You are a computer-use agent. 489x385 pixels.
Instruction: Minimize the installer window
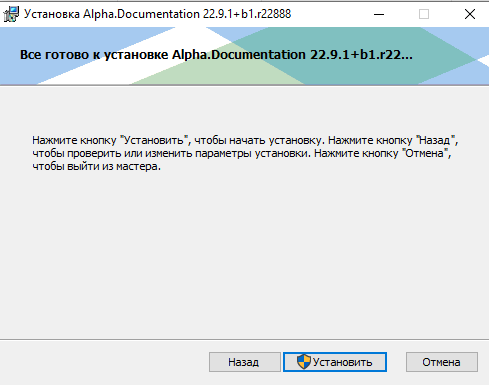pos(379,14)
